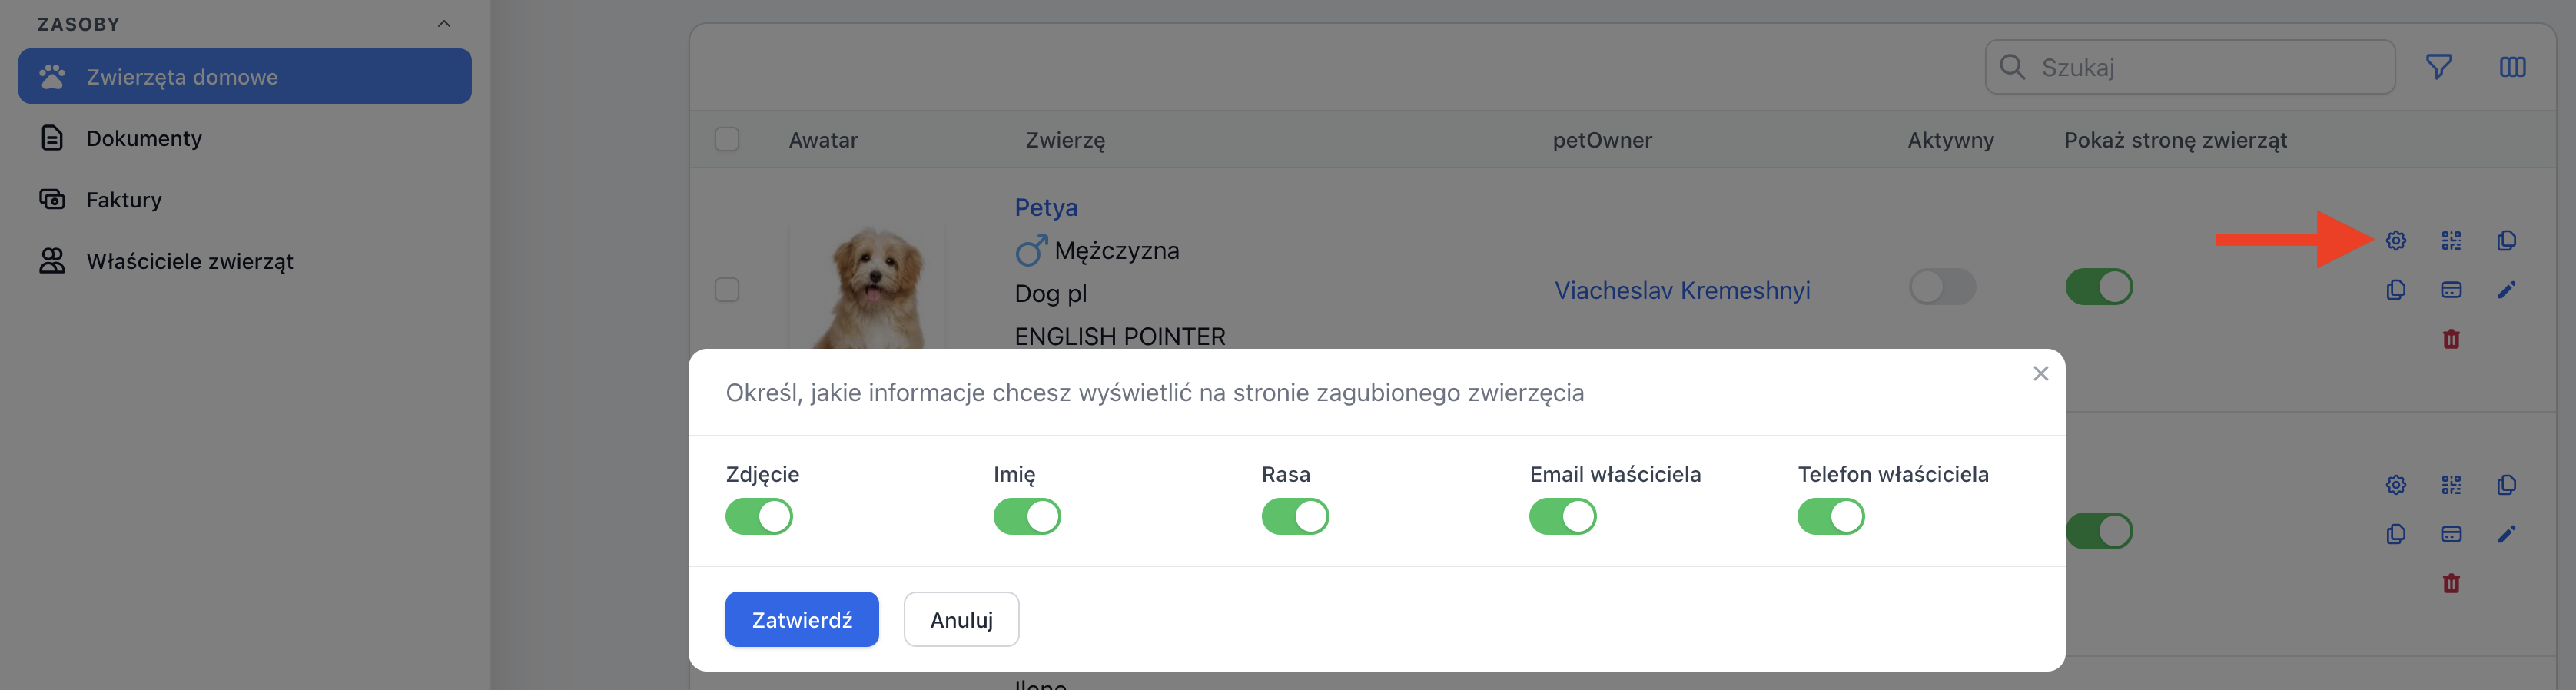Edit Petya with the pencil icon
Viewport: 2576px width, 690px height.
click(x=2506, y=290)
